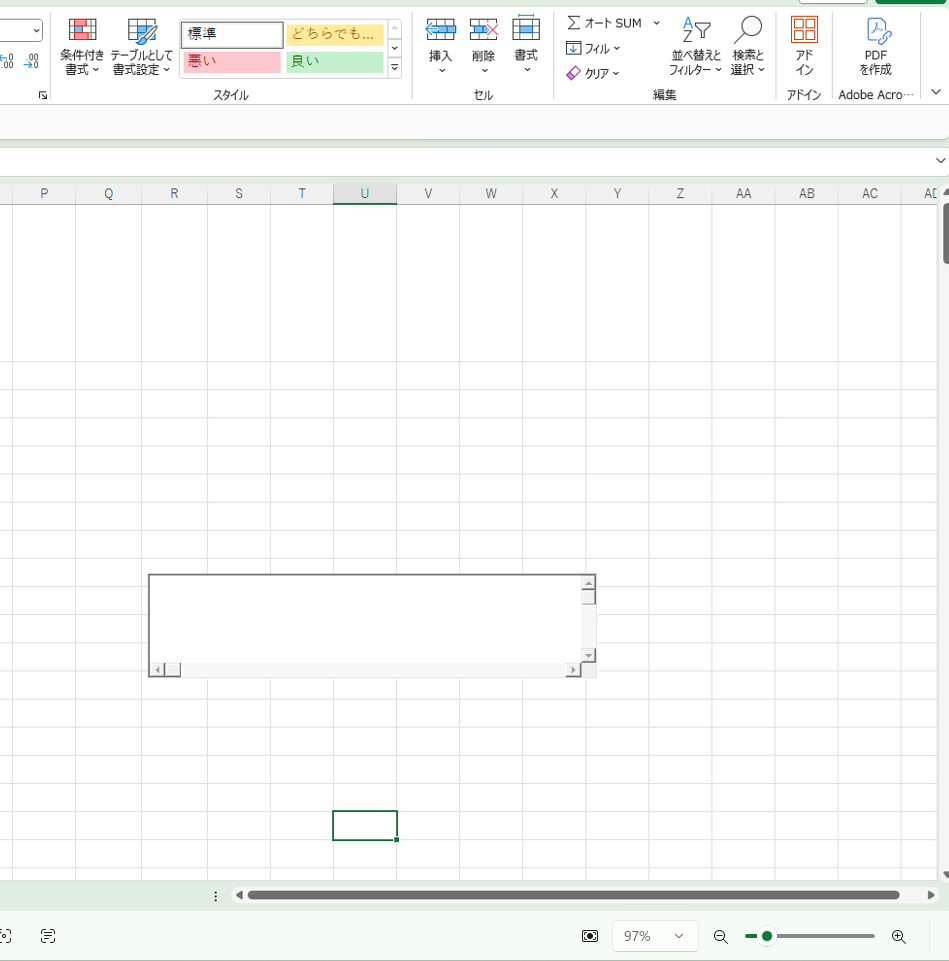The image size is (949, 961).
Task: Click the 削除 cells icon
Action: click(484, 30)
